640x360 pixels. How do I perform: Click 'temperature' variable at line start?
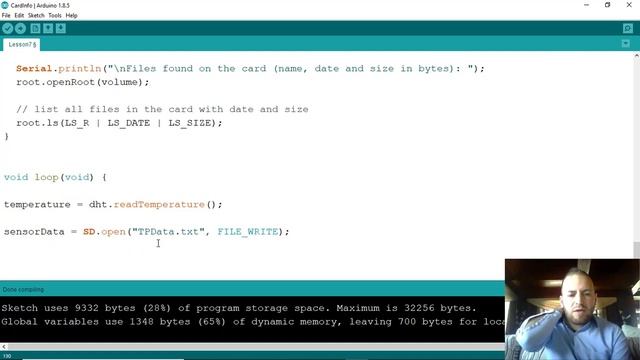pos(37,204)
